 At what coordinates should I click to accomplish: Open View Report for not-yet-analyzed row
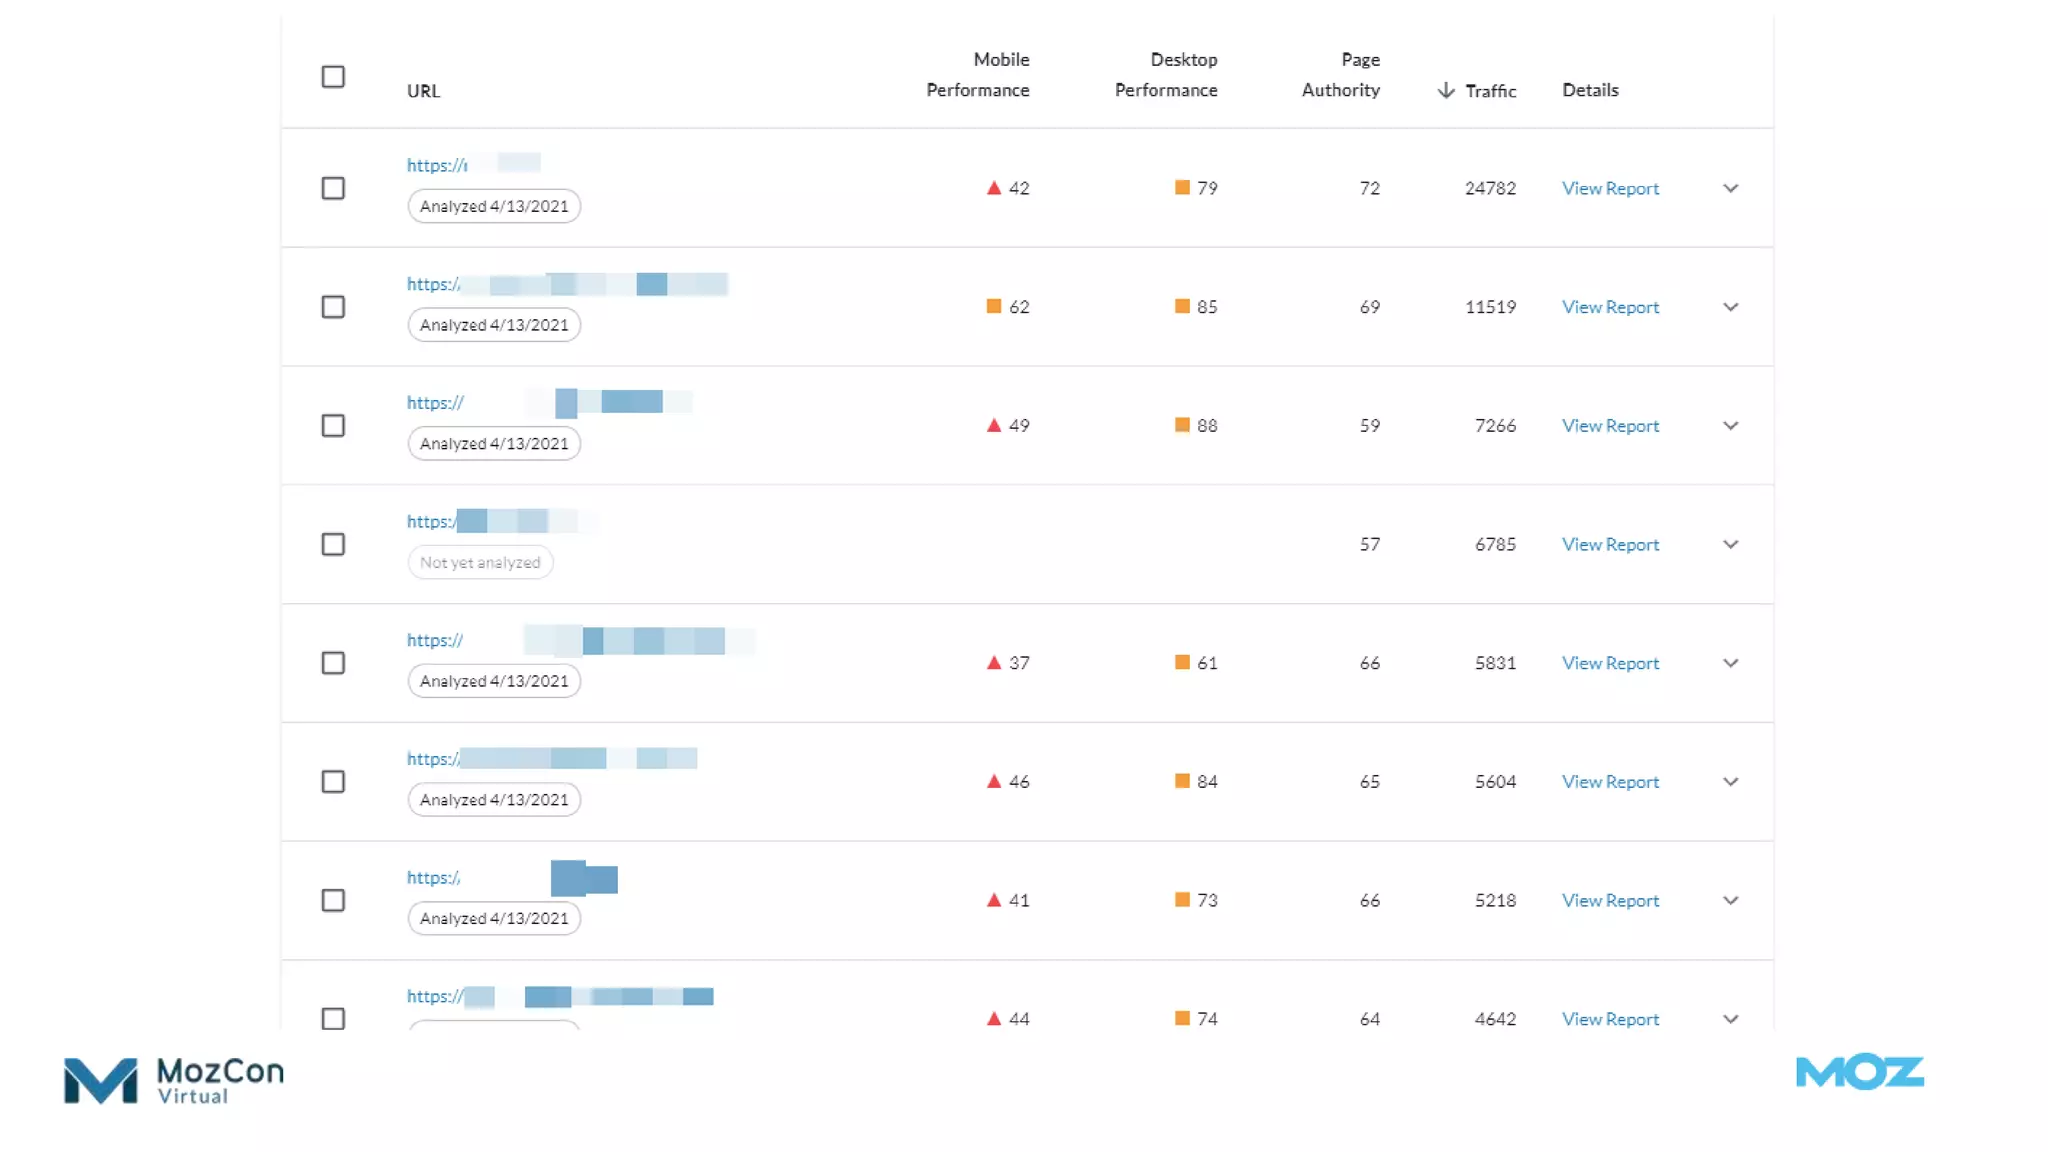click(x=1610, y=544)
